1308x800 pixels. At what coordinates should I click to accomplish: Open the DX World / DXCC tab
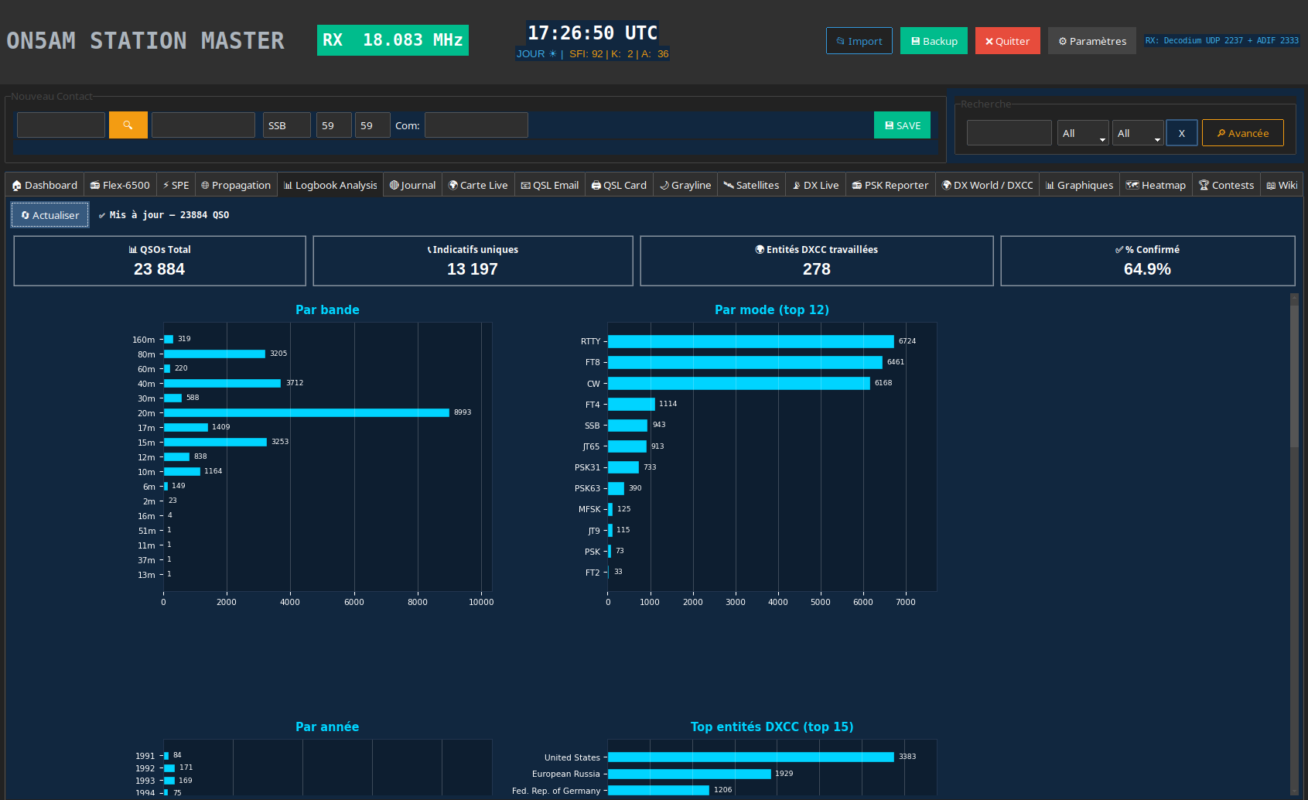click(987, 185)
